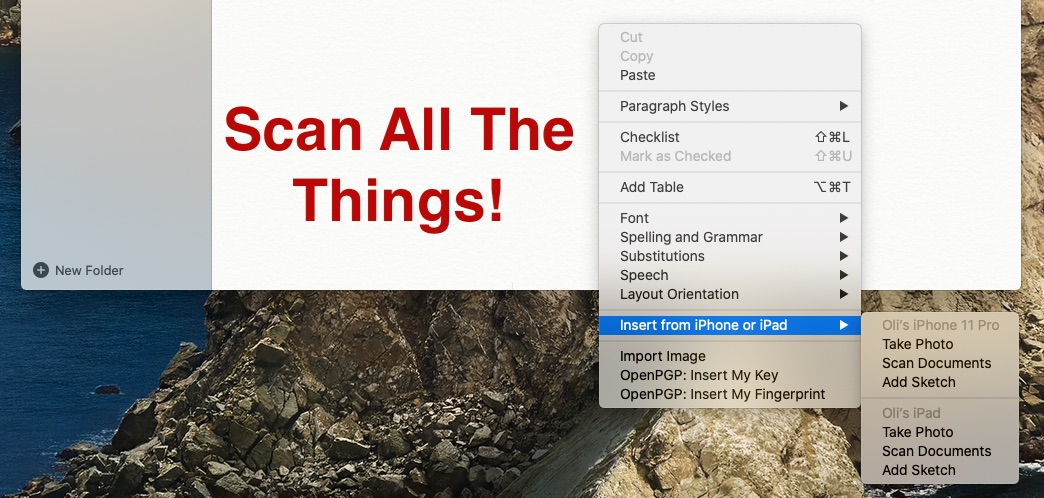This screenshot has height=498, width=1044.
Task: Expand the Paragraph Styles arrow
Action: tap(844, 106)
